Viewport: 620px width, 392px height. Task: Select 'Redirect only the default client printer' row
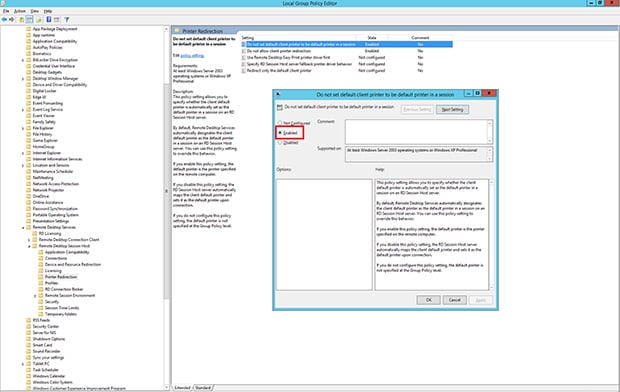click(x=346, y=70)
